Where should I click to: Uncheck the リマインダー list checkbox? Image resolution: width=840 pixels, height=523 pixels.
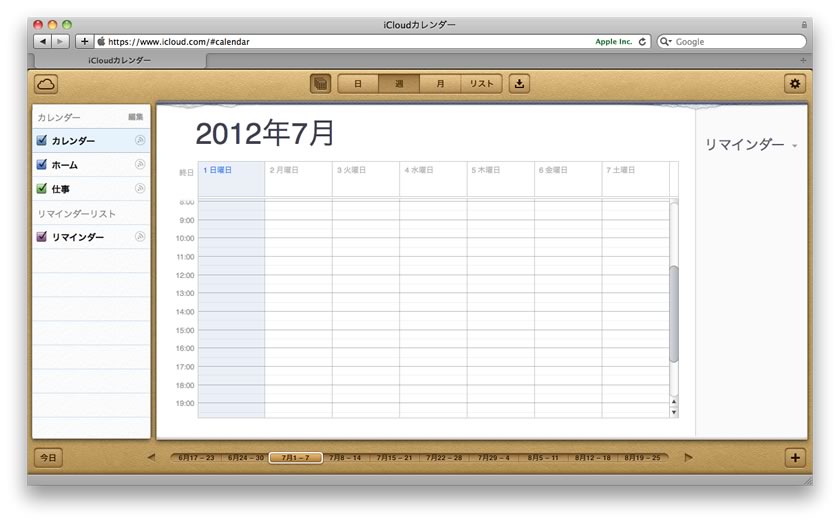click(41, 236)
